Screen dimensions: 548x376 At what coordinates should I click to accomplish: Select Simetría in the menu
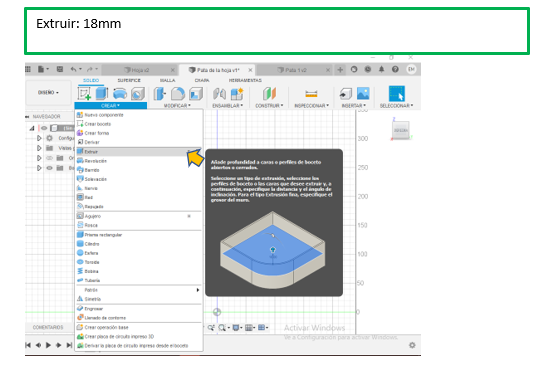[139, 299]
